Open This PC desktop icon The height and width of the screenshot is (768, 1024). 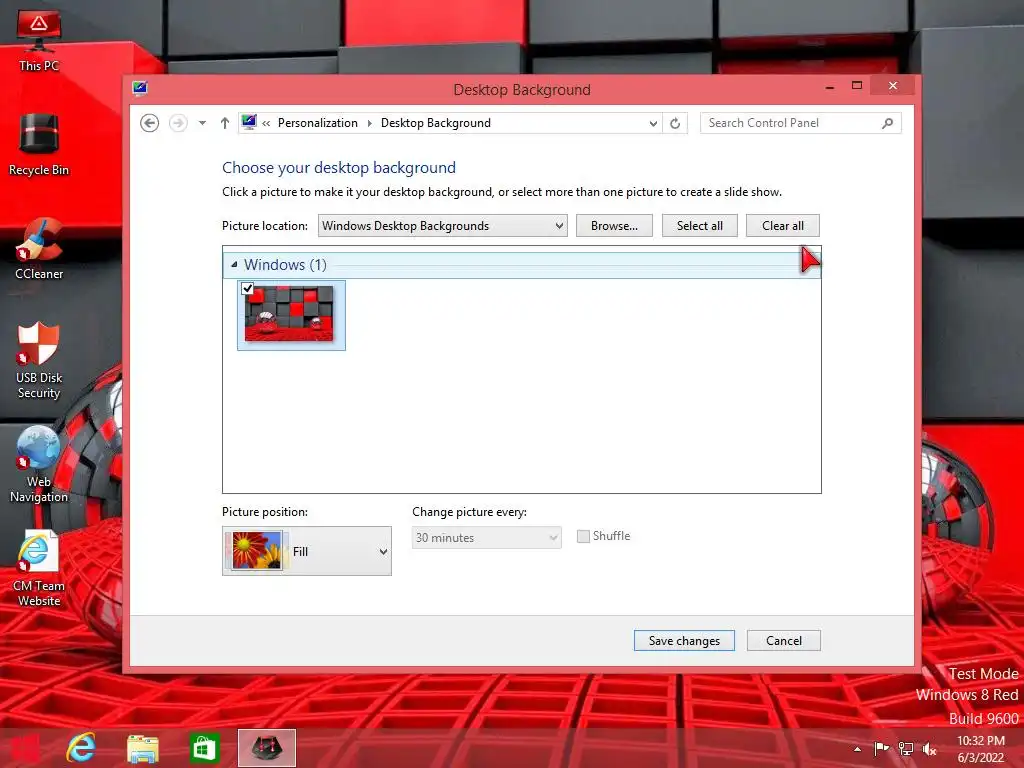click(39, 40)
